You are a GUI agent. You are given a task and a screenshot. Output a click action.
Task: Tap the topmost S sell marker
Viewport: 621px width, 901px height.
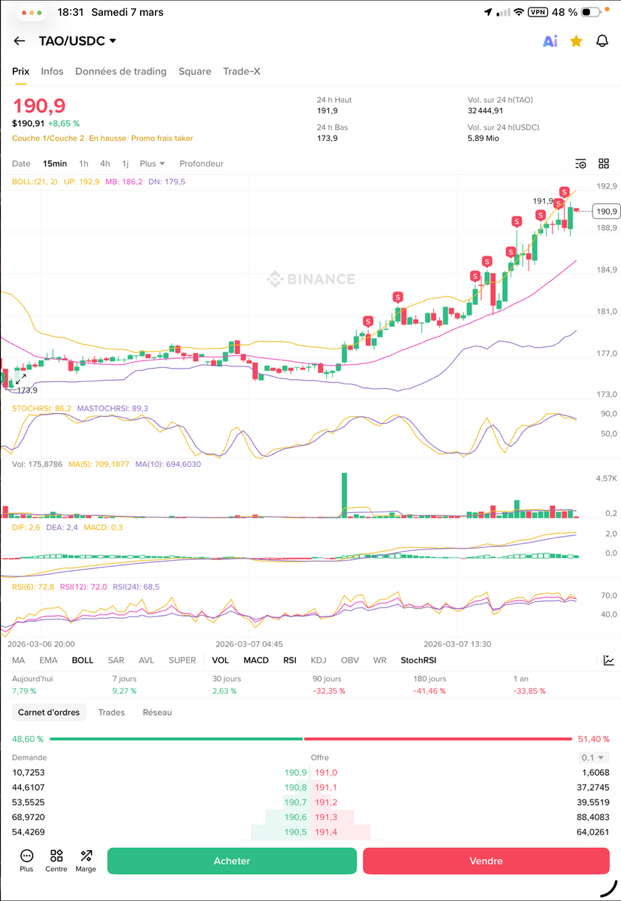[565, 192]
